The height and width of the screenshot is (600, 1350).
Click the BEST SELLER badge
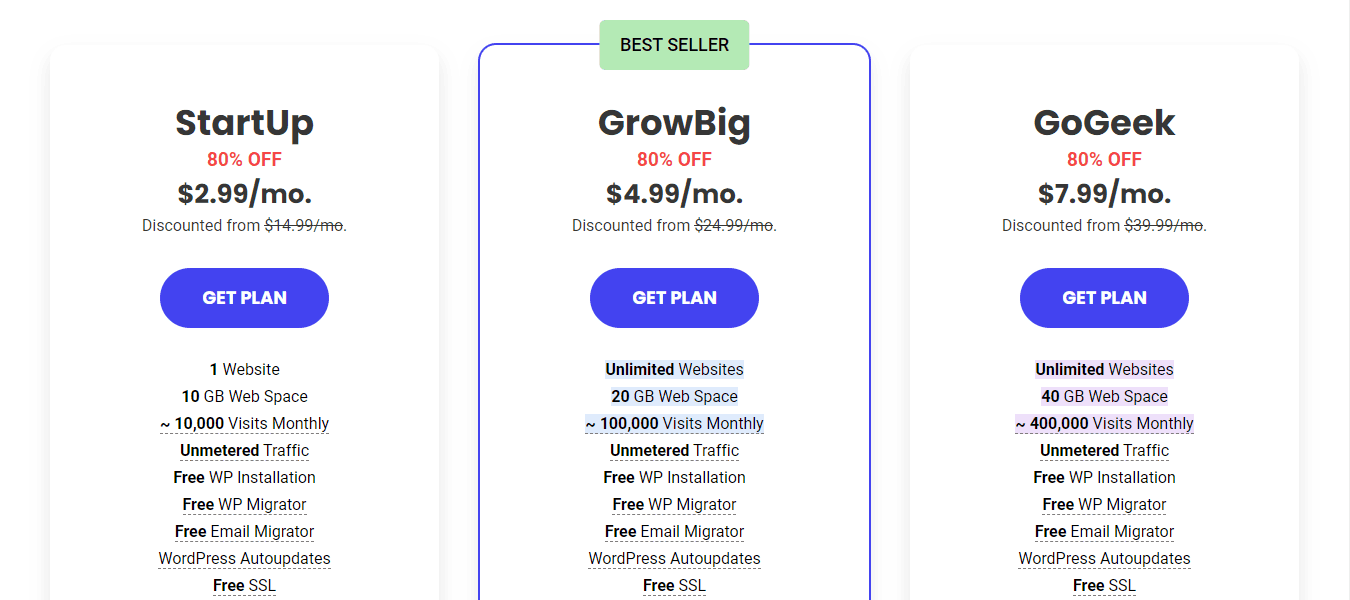pyautogui.click(x=674, y=45)
